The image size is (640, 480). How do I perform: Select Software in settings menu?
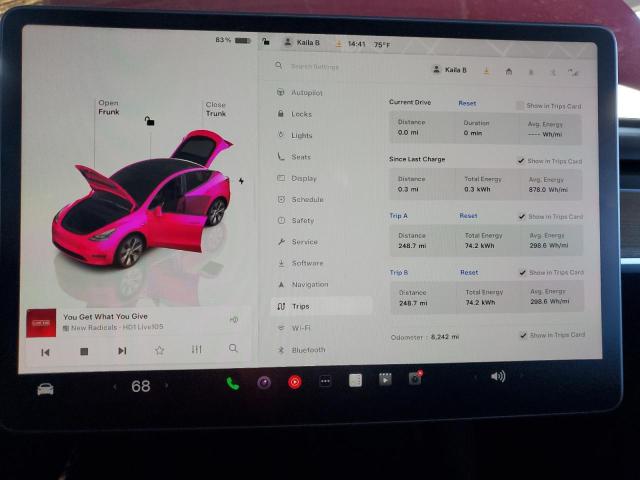306,263
